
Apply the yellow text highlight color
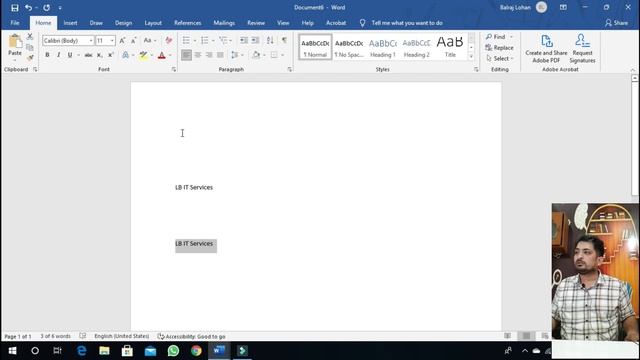pyautogui.click(x=143, y=55)
